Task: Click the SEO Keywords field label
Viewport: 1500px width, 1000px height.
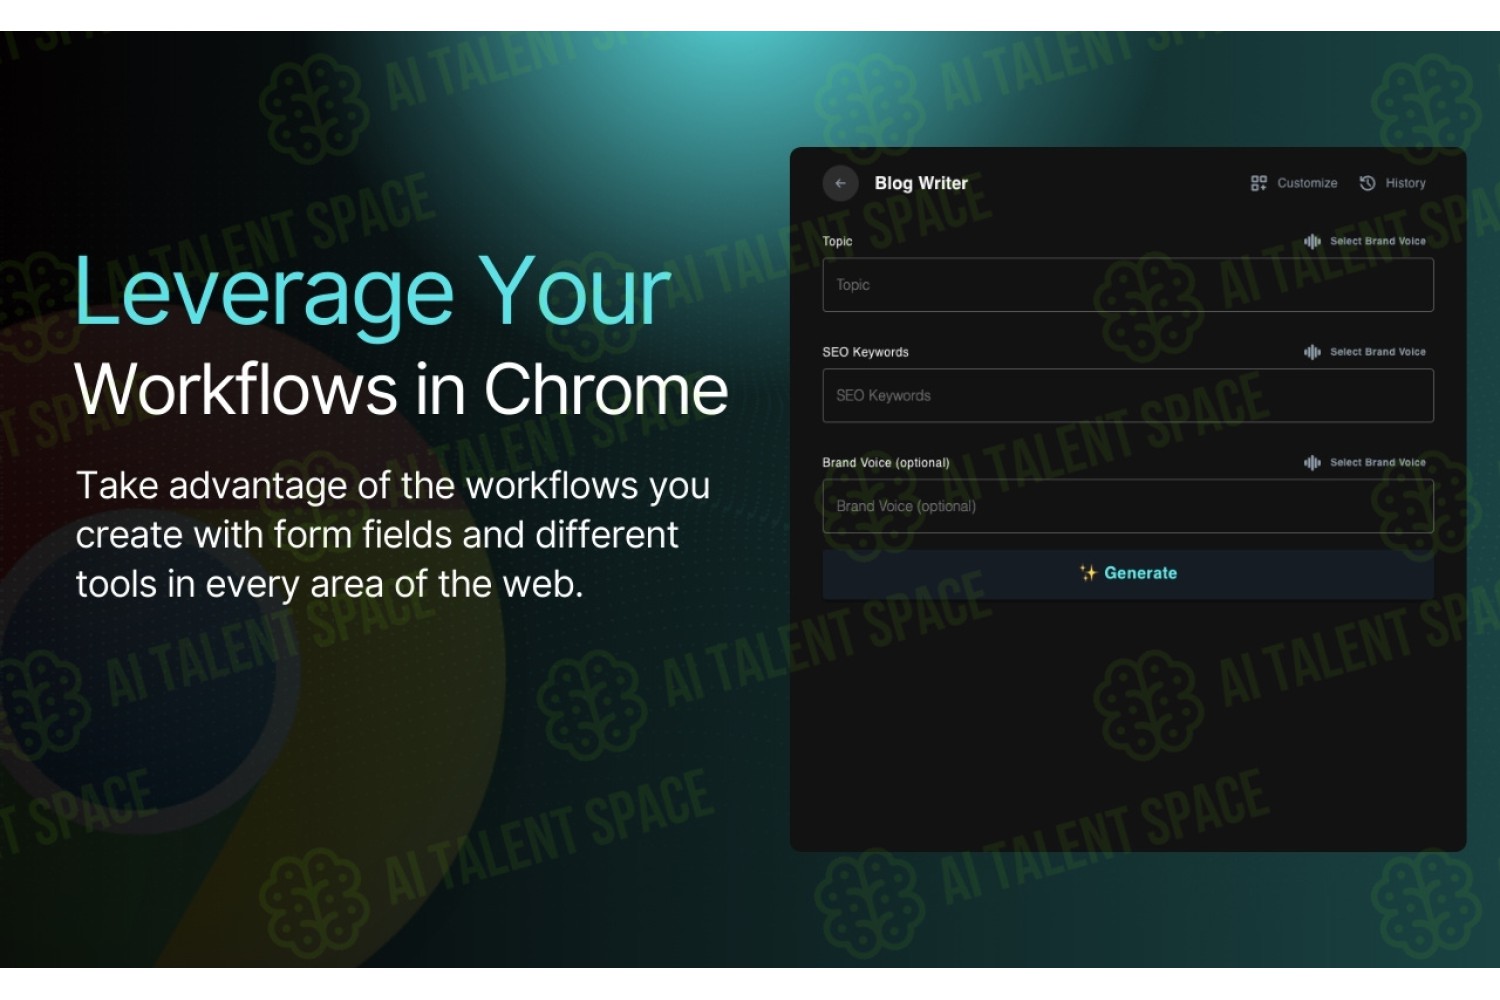Action: click(x=865, y=352)
